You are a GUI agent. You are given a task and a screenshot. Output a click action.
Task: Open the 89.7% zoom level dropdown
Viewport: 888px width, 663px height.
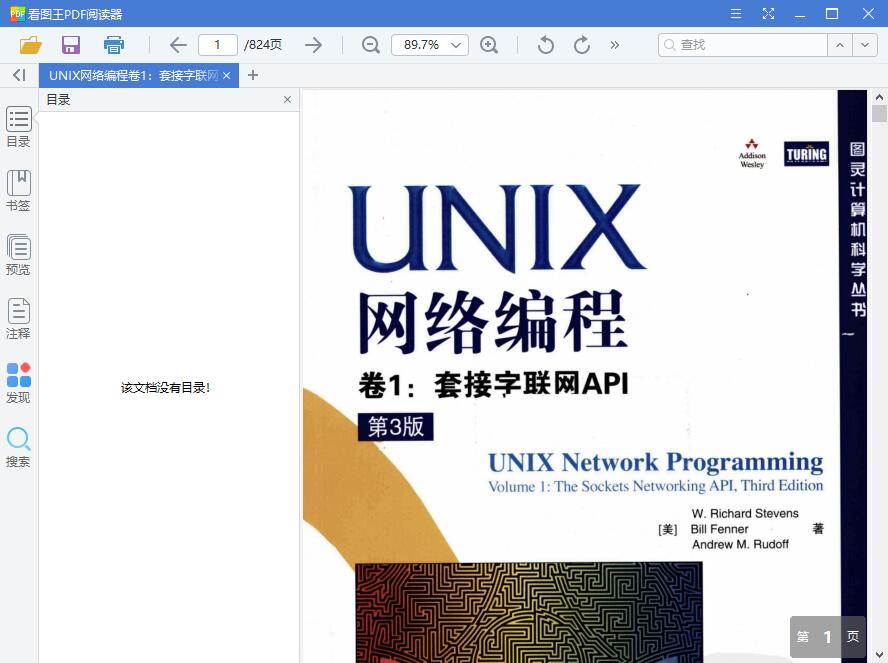(x=430, y=45)
